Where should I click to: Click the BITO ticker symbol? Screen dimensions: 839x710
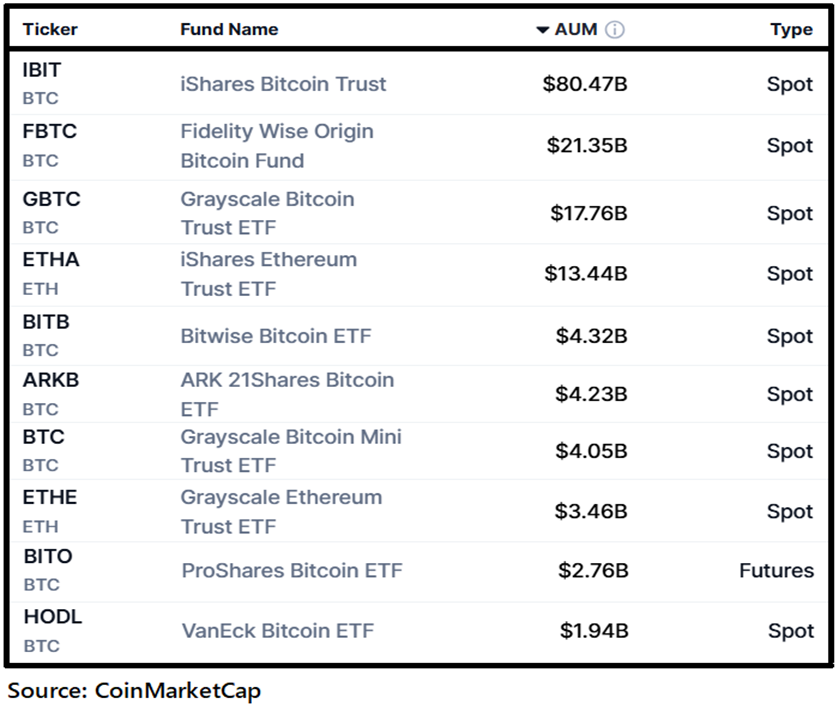[x=48, y=556]
